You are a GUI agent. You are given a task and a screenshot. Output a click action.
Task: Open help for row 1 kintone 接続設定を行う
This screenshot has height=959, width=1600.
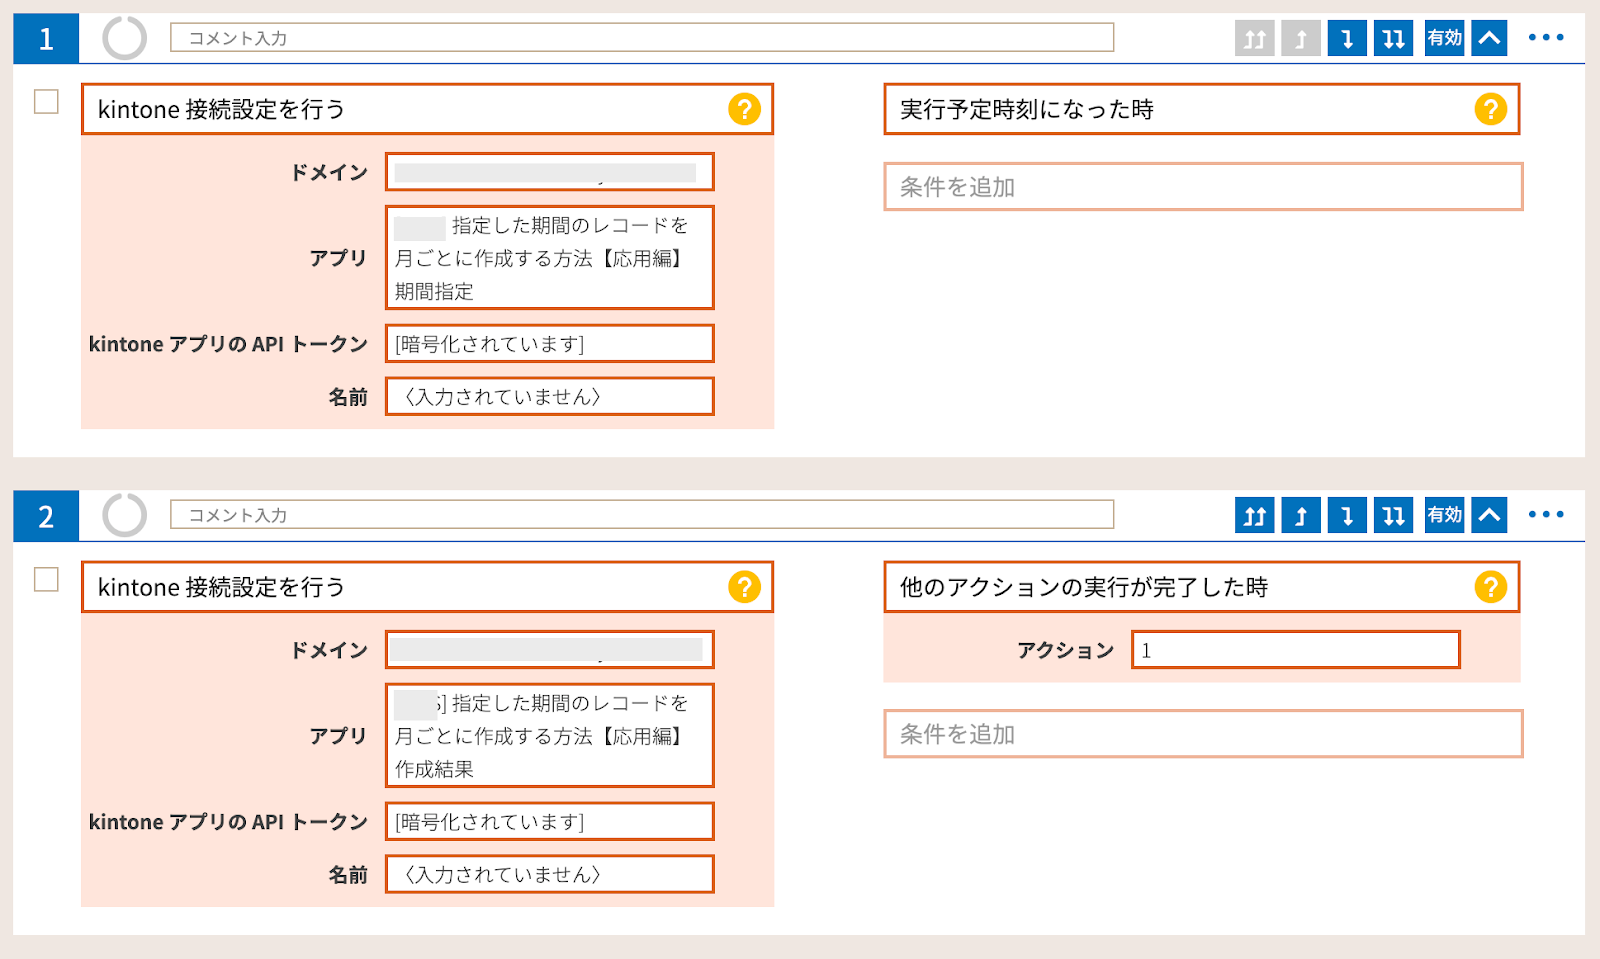click(744, 109)
